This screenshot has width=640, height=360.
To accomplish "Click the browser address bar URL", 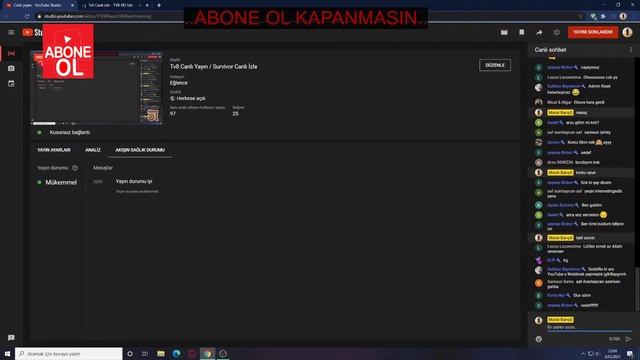I will [98, 16].
